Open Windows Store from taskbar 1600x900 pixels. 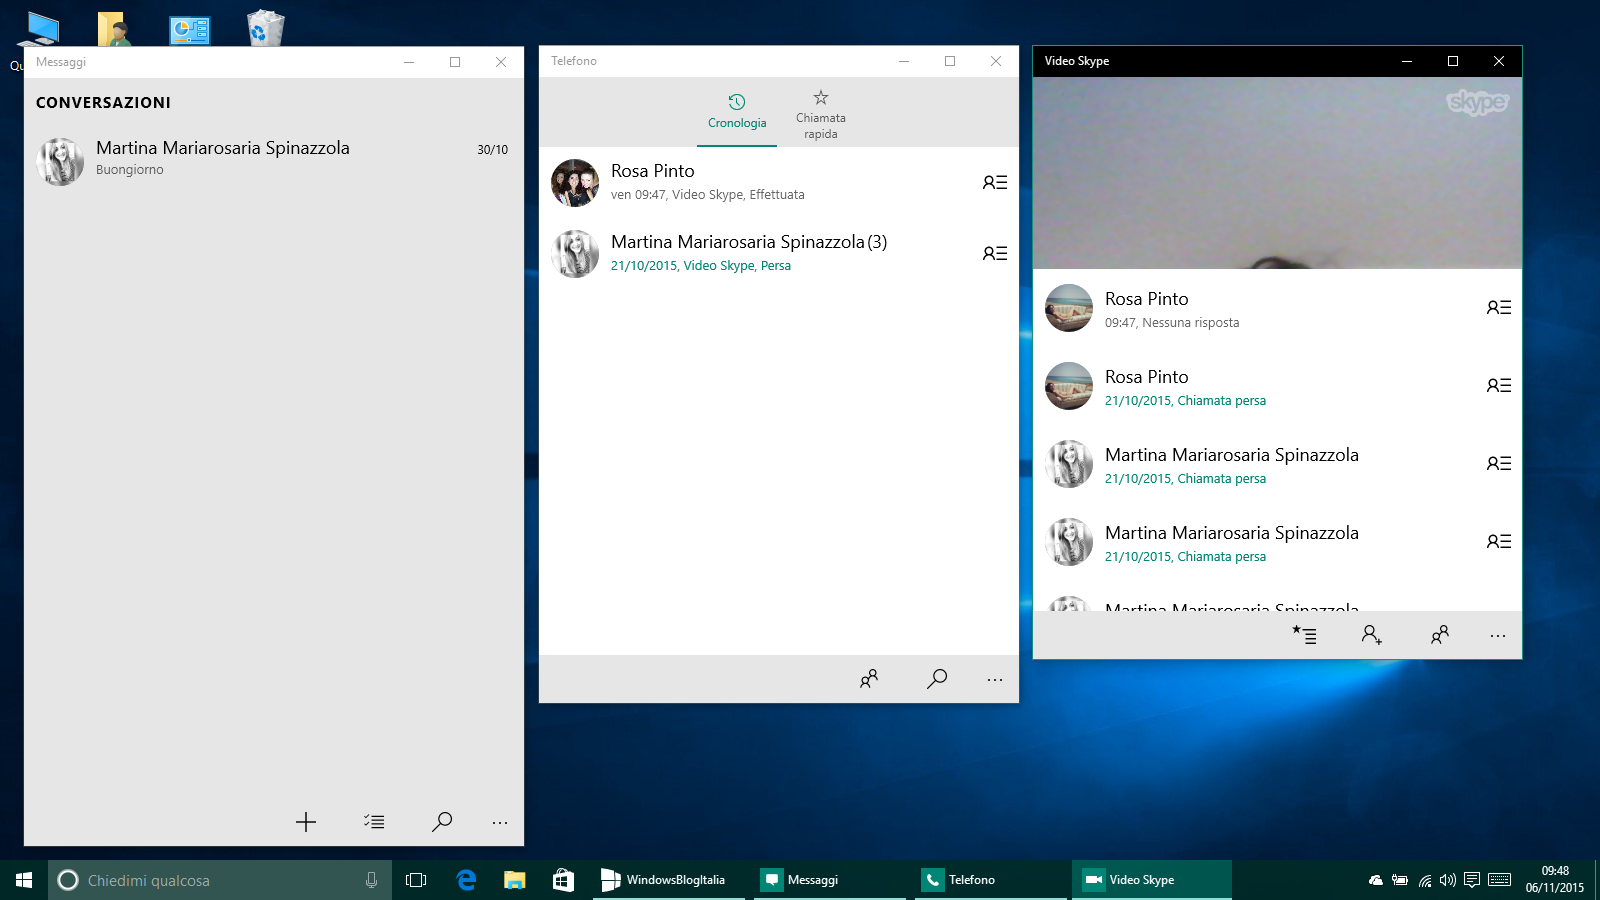564,880
